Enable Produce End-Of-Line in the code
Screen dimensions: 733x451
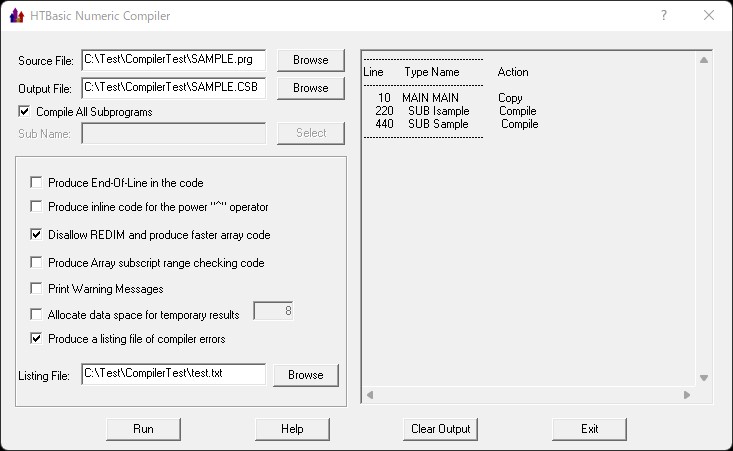pyautogui.click(x=36, y=182)
